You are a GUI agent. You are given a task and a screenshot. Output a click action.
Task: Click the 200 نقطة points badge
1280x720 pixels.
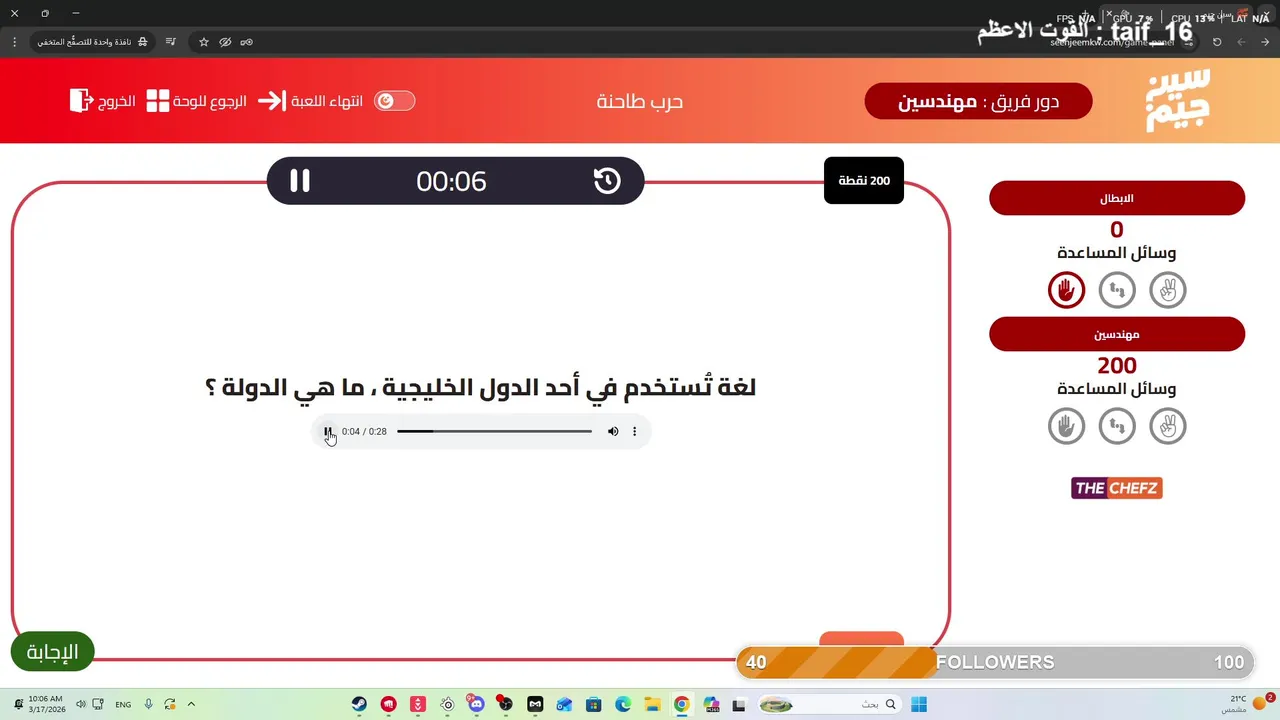pos(864,181)
